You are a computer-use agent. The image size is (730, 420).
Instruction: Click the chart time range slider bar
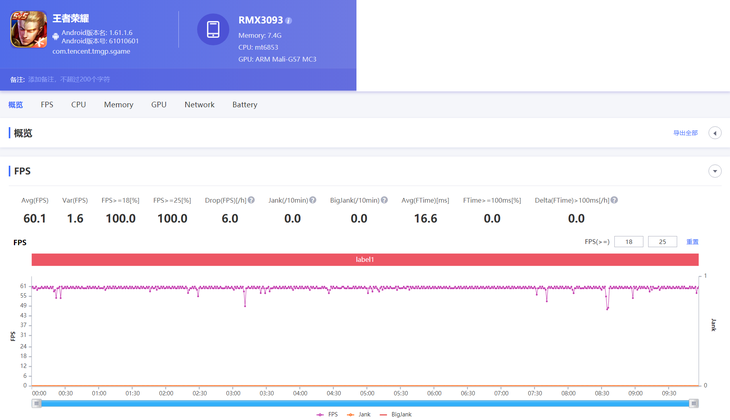(x=365, y=402)
